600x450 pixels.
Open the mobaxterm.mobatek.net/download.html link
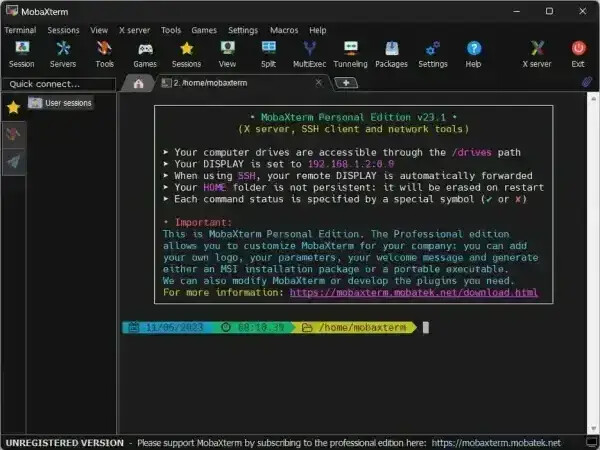pos(414,293)
